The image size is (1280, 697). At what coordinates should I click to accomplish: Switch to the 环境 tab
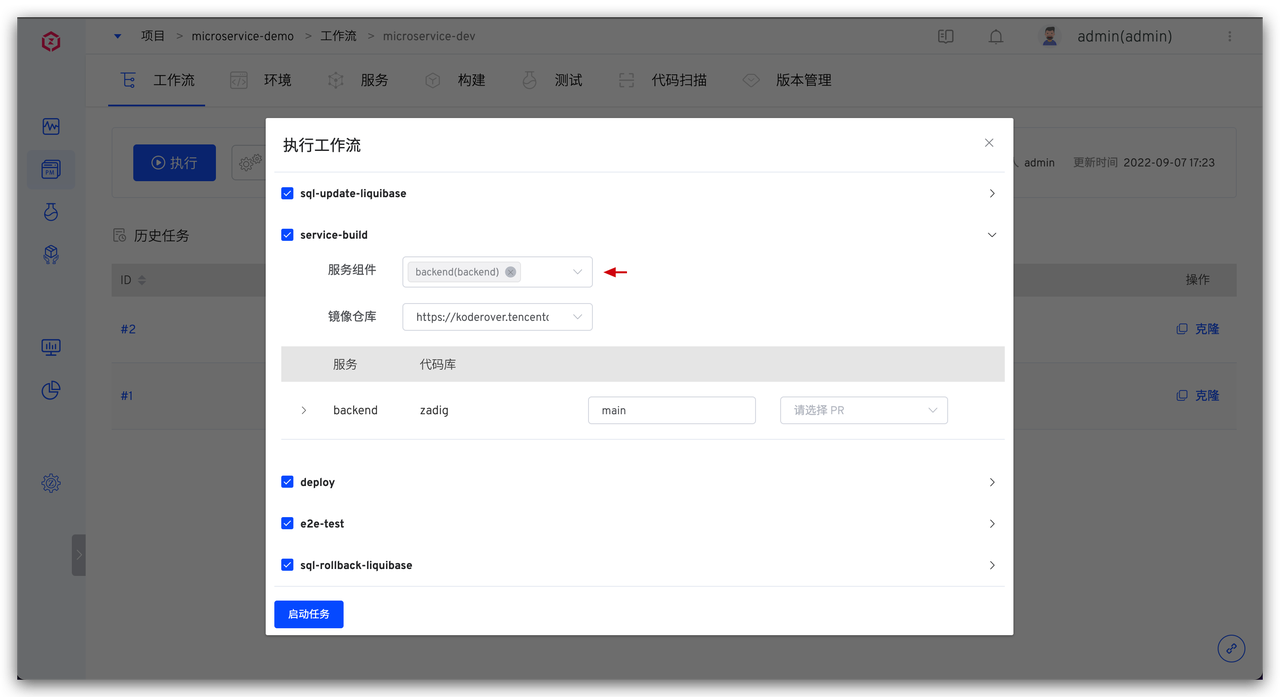pyautogui.click(x=262, y=80)
